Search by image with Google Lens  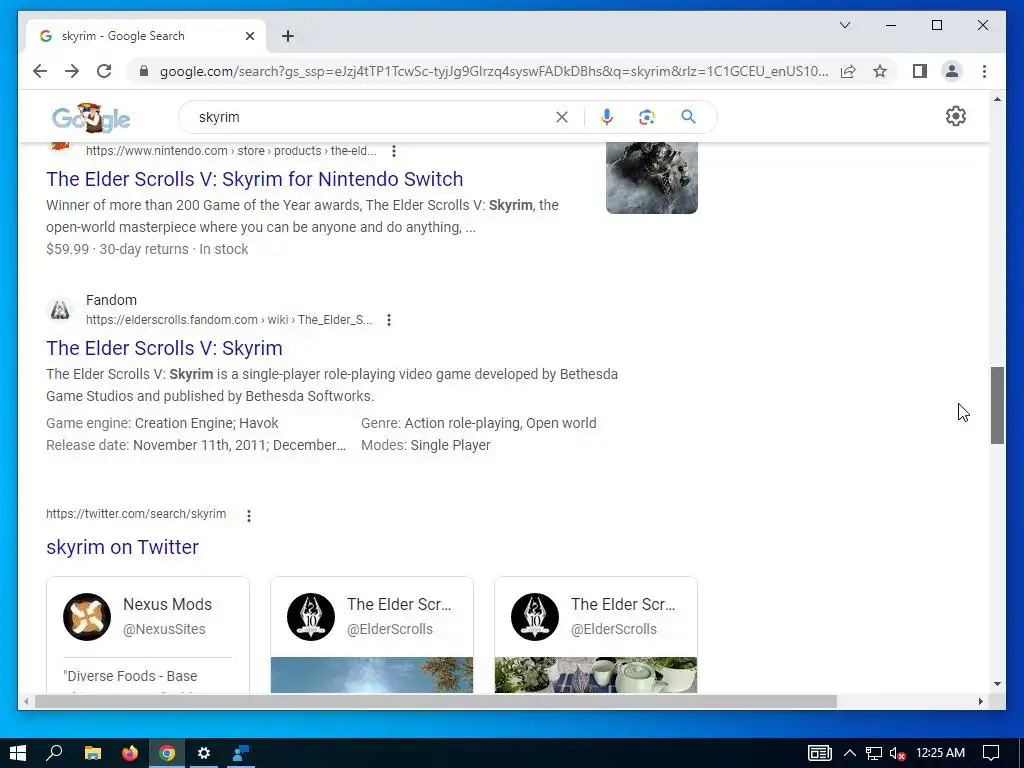coord(647,117)
